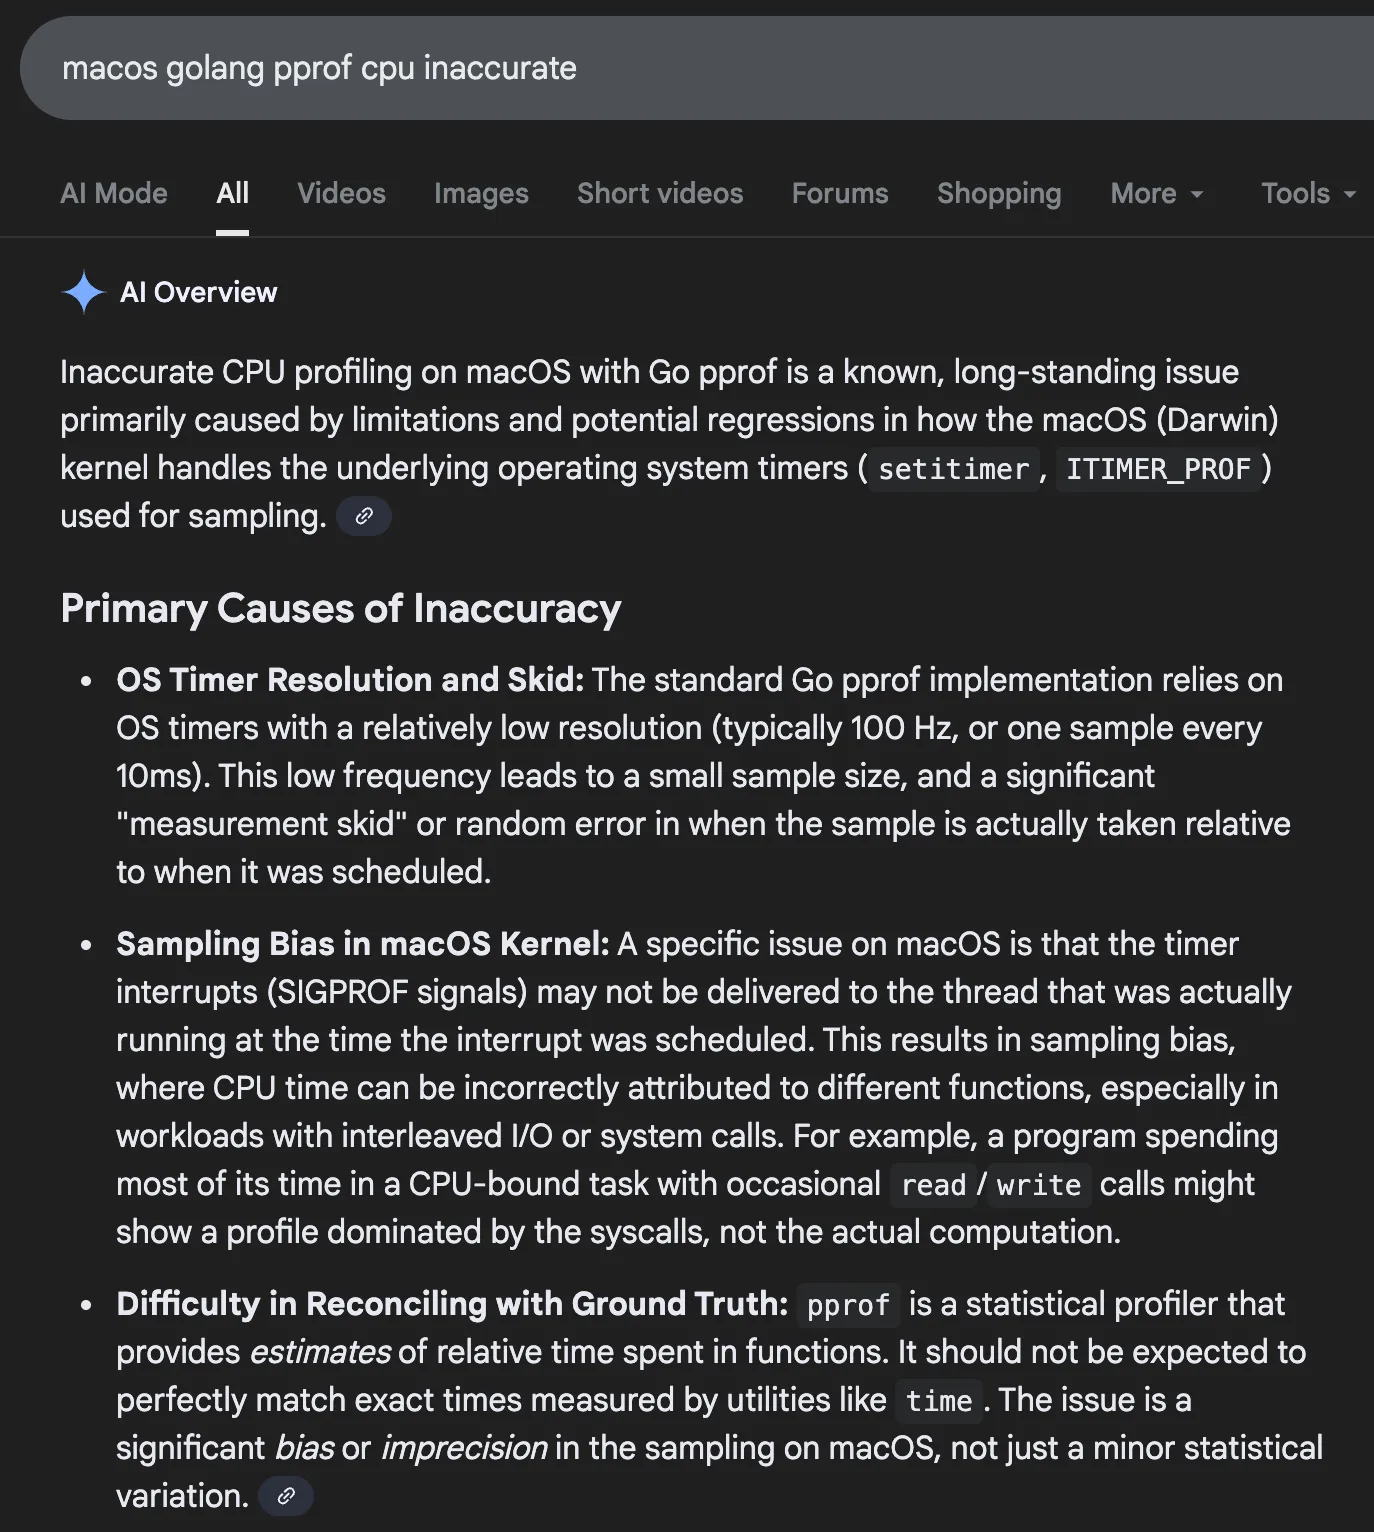Select the All results tab
Screen dimensions: 1374x1532
[232, 193]
